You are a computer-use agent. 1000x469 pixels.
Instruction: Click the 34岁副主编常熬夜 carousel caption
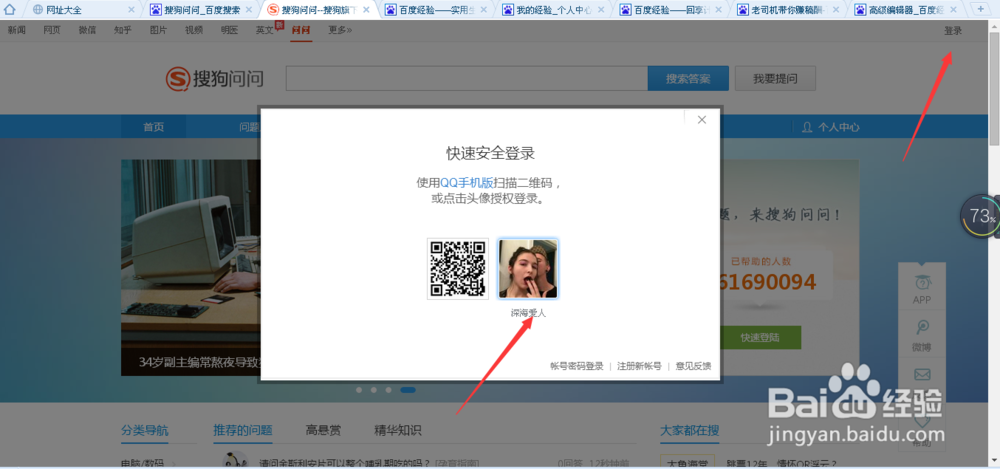(x=200, y=362)
